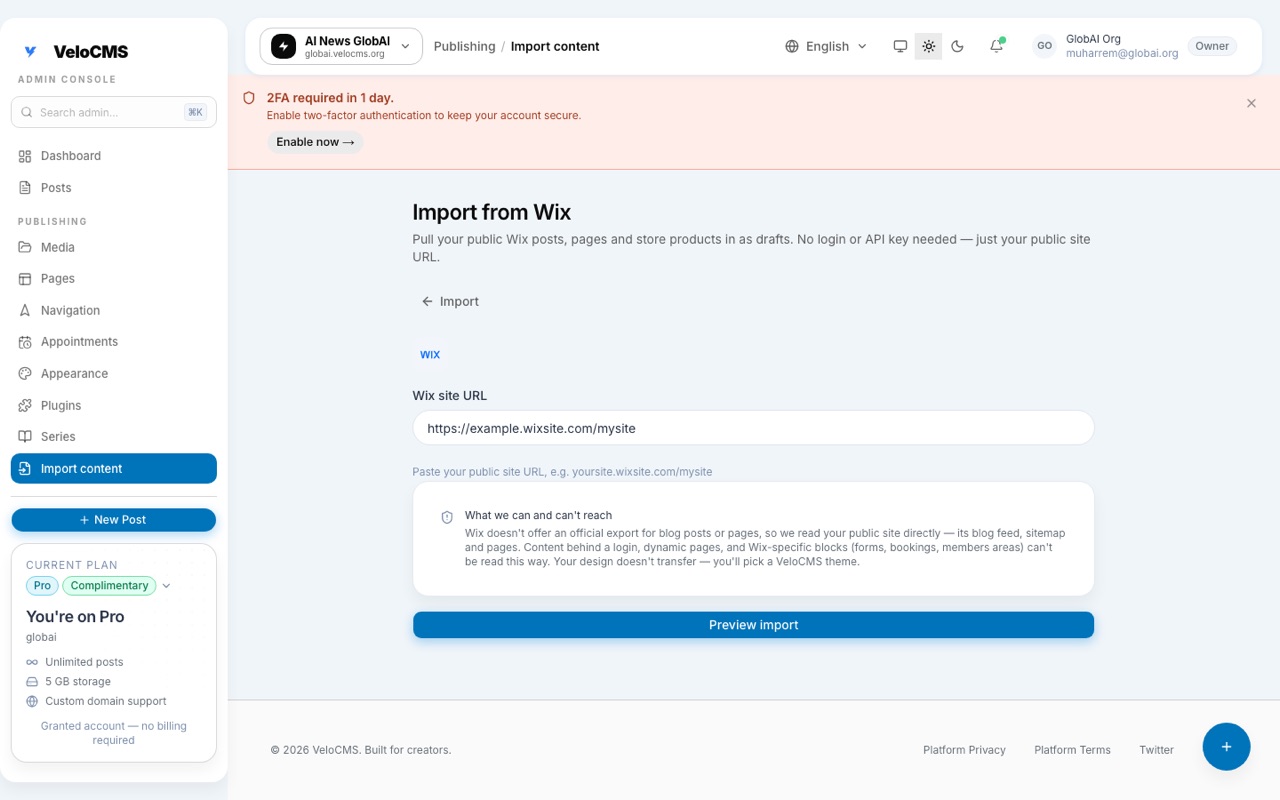
Task: Click shield icon beside What we can reach
Action: tap(447, 517)
